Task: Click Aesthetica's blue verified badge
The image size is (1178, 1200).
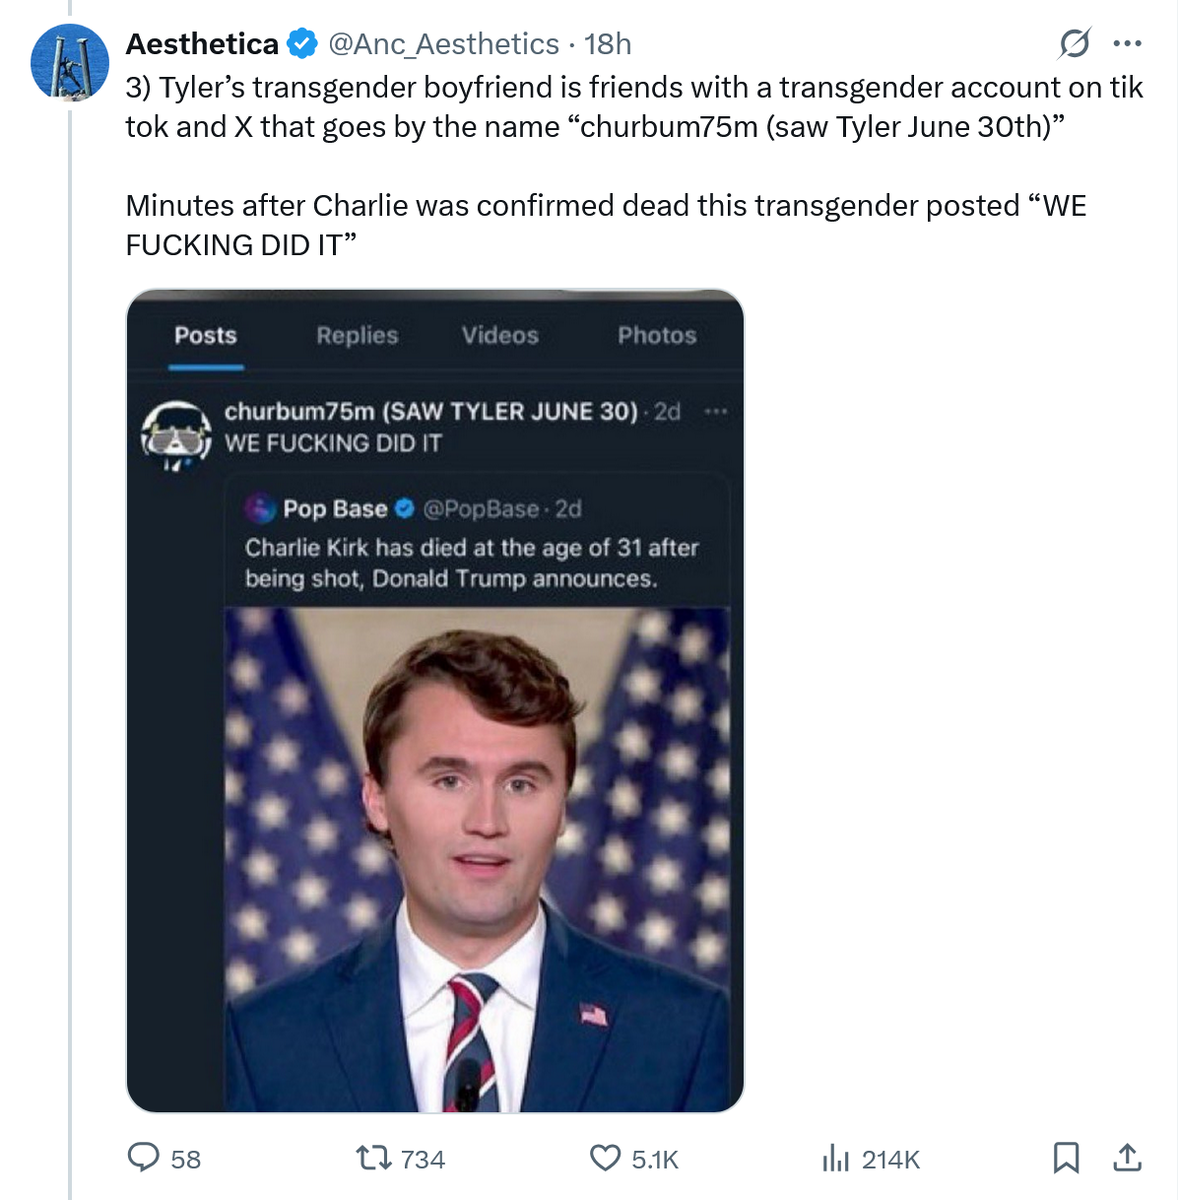Action: point(303,44)
